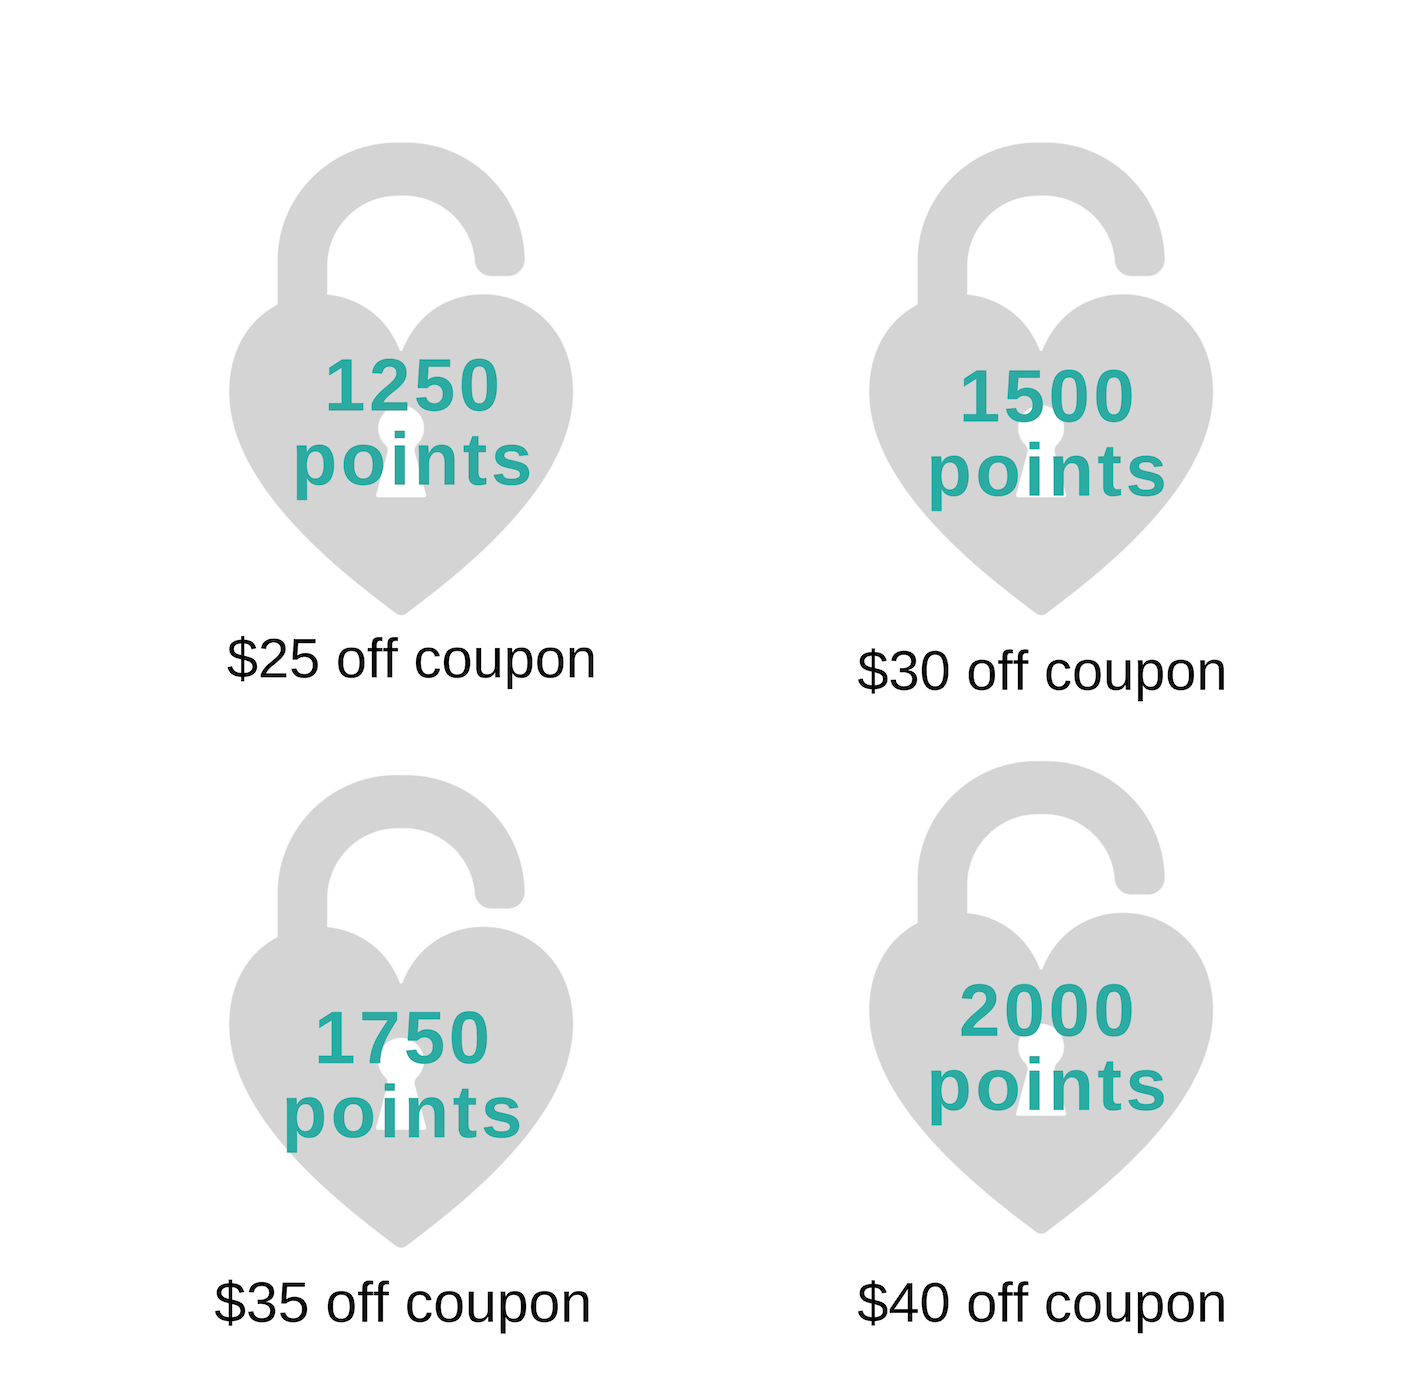Viewport: 1424px width, 1393px height.
Task: Choose the $40 off coupon label
Action: [x=1041, y=1303]
